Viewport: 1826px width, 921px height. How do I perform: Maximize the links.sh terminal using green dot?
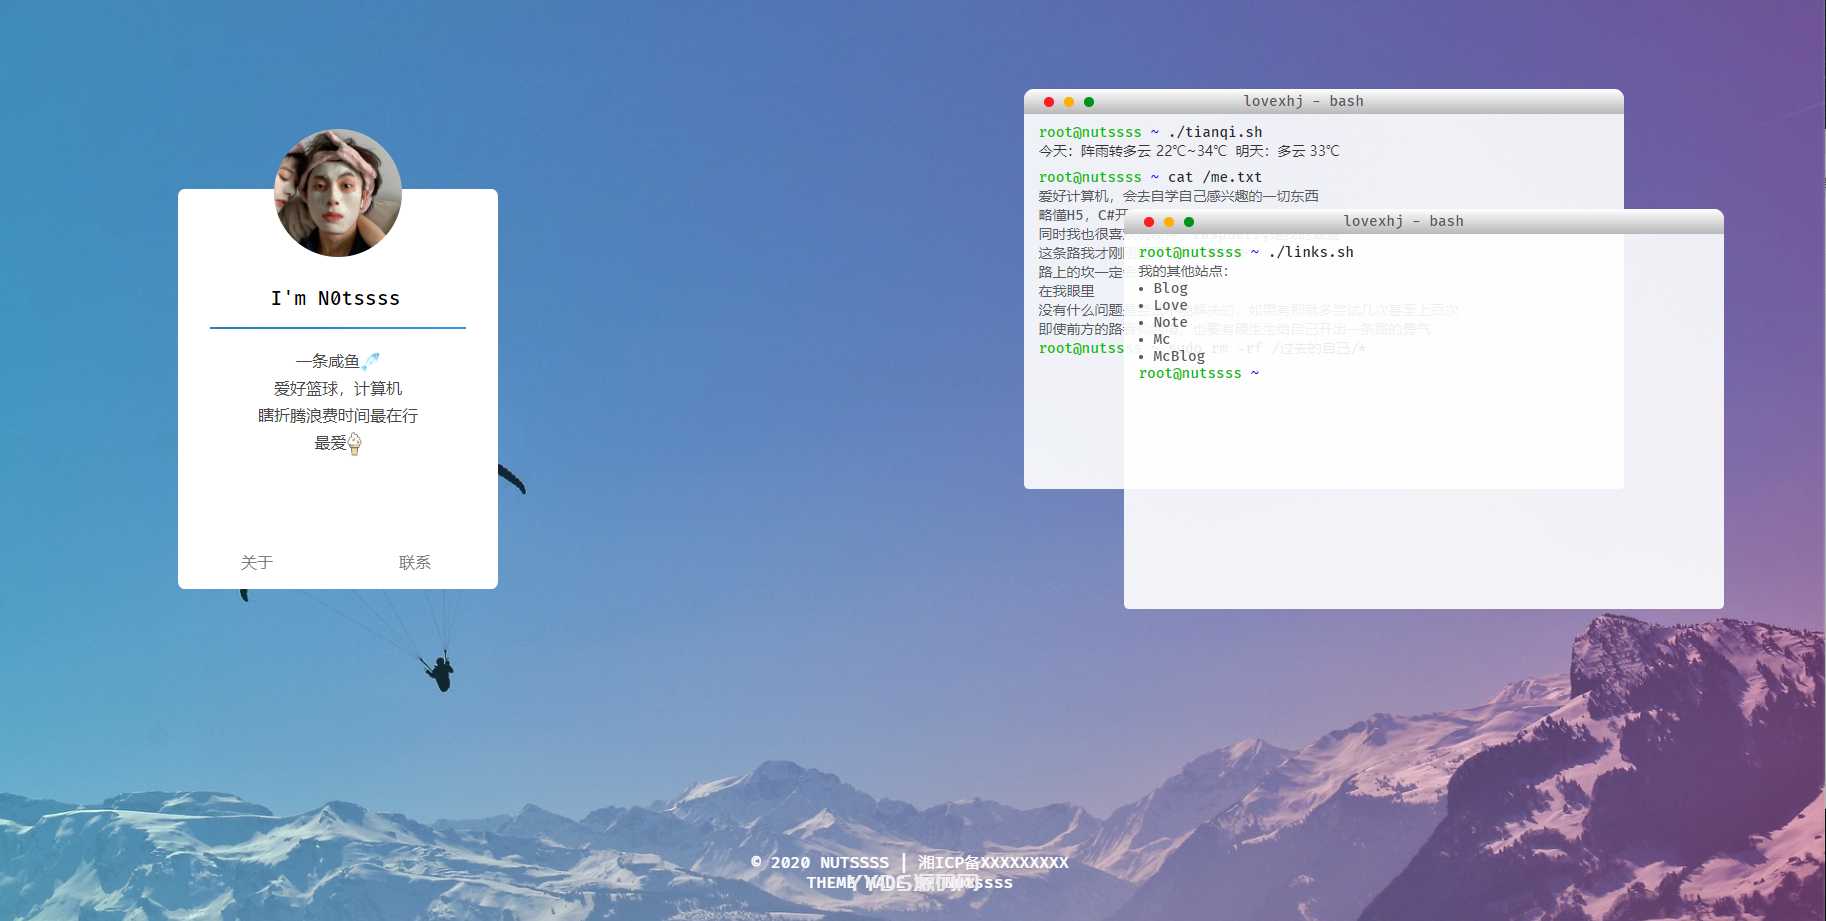click(x=1189, y=222)
